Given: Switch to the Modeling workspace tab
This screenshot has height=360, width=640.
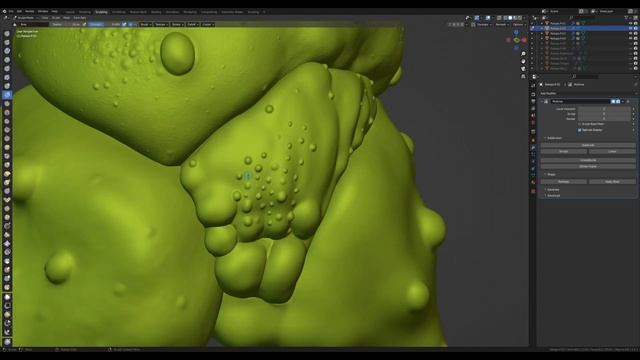Looking at the screenshot, I should tap(84, 12).
